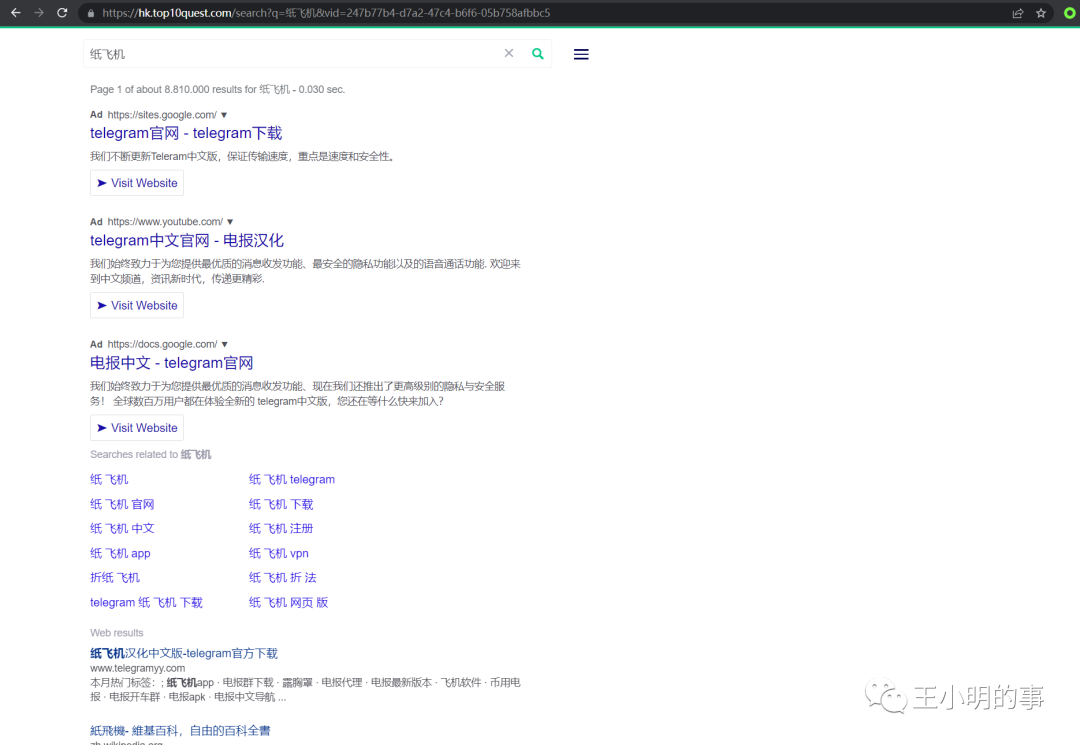Open related search 纸 飞机 下载

(281, 504)
